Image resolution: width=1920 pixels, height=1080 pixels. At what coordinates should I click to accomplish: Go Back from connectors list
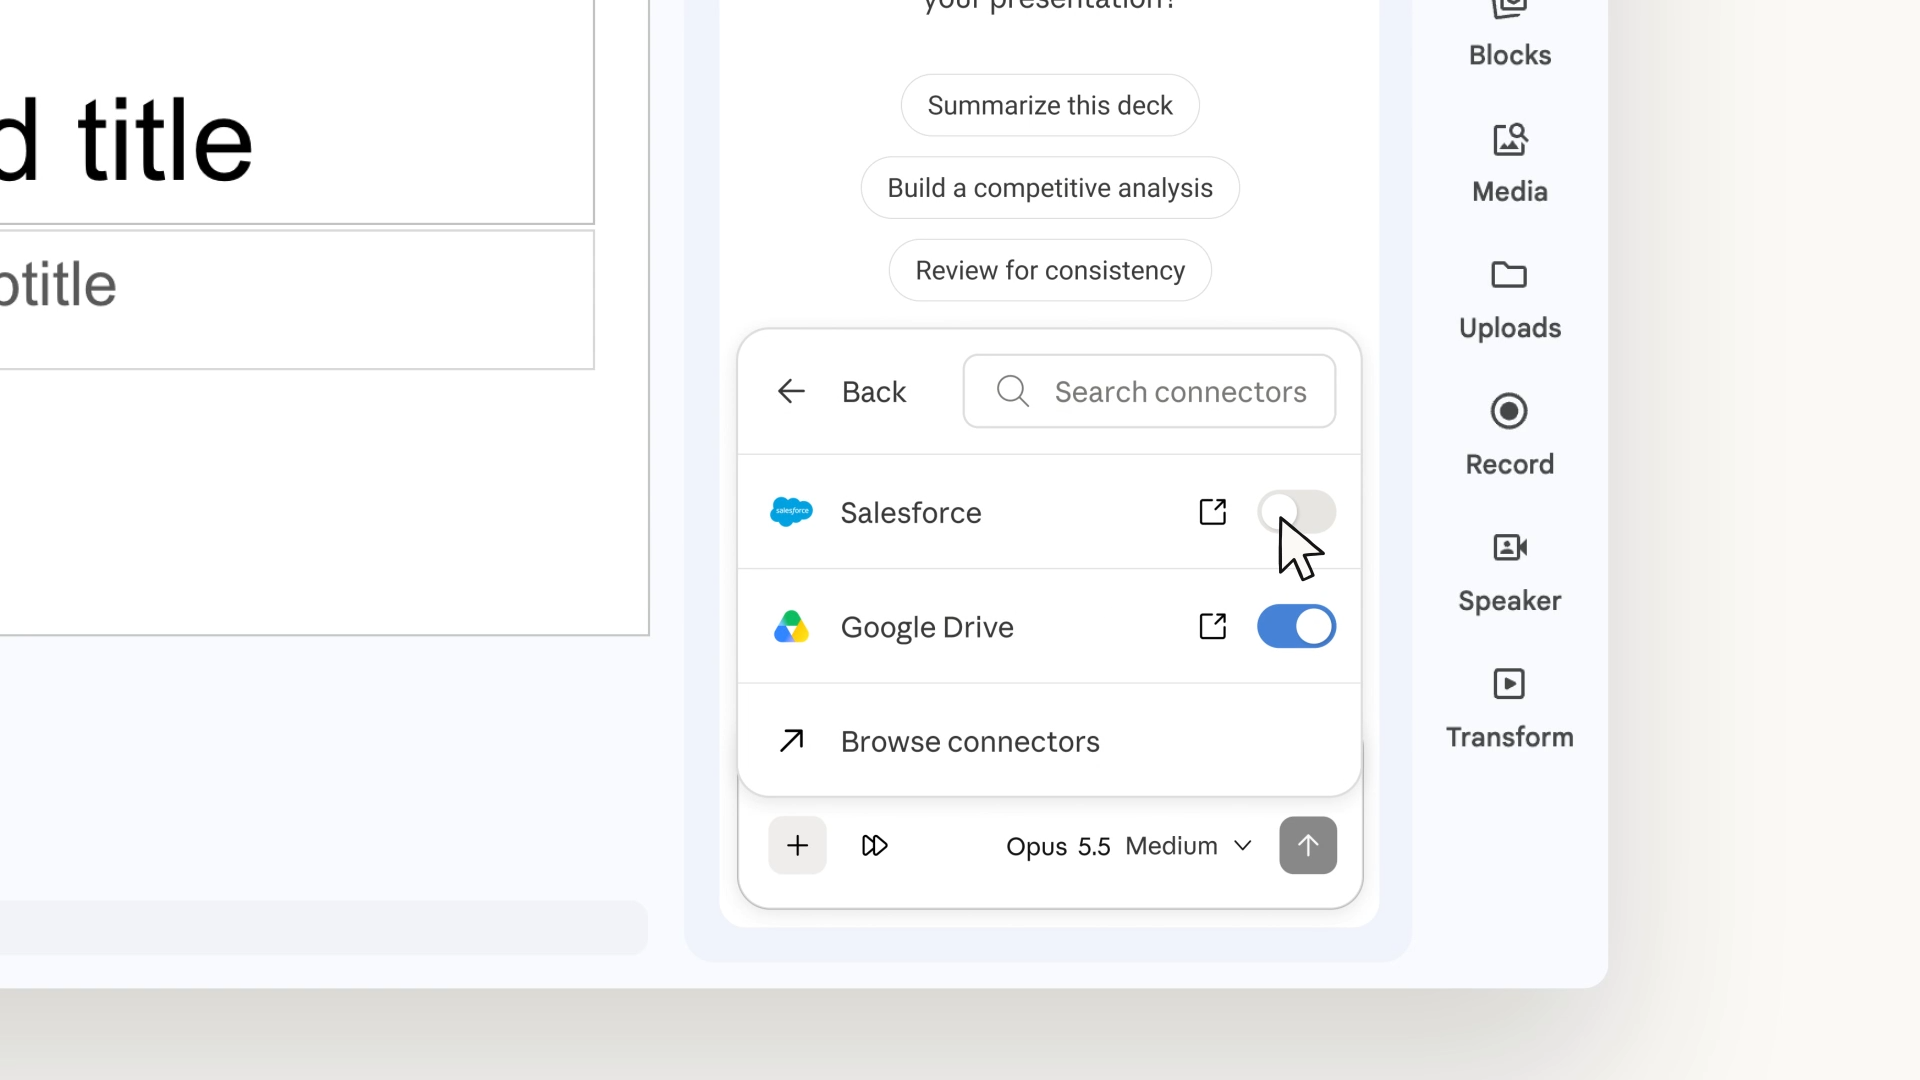point(841,391)
